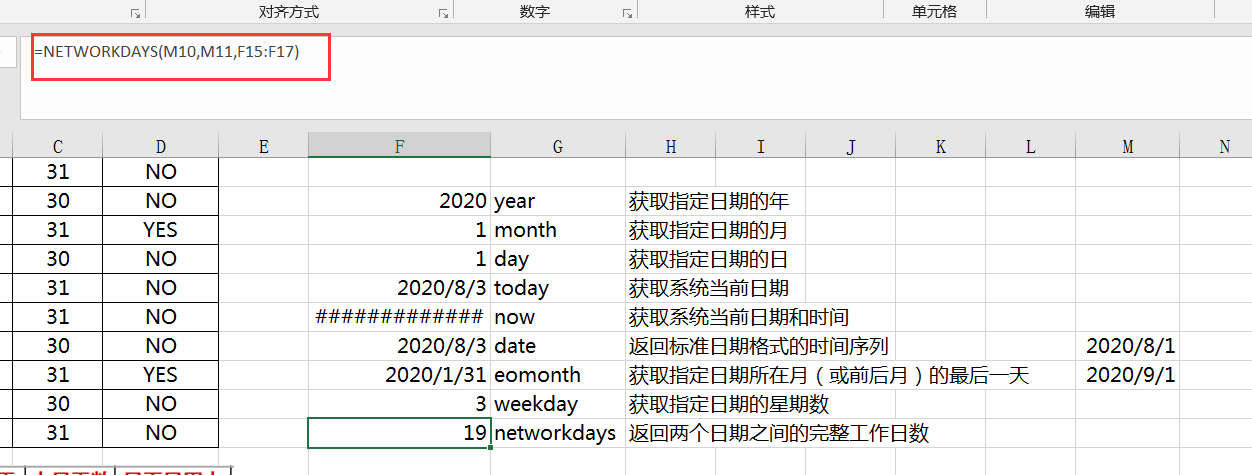Viewport: 1252px width, 475px height.
Task: Select the 2020/8/1 cell in column M
Action: pos(1127,346)
